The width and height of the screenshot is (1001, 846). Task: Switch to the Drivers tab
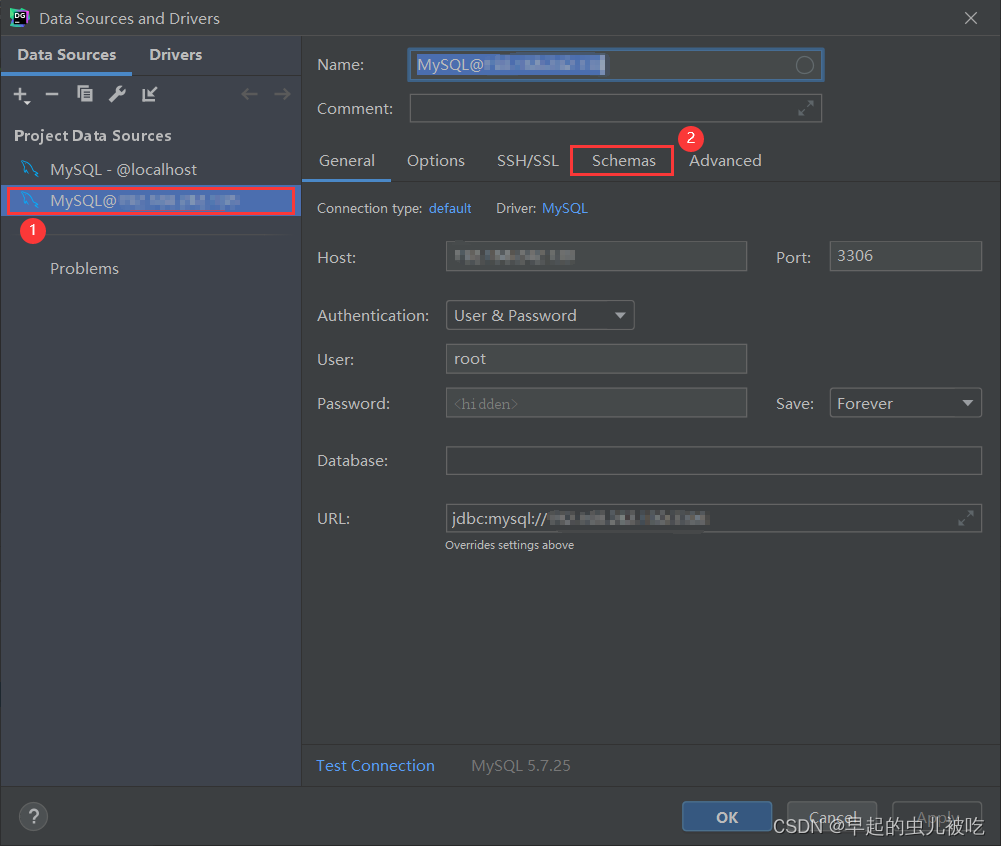click(176, 55)
